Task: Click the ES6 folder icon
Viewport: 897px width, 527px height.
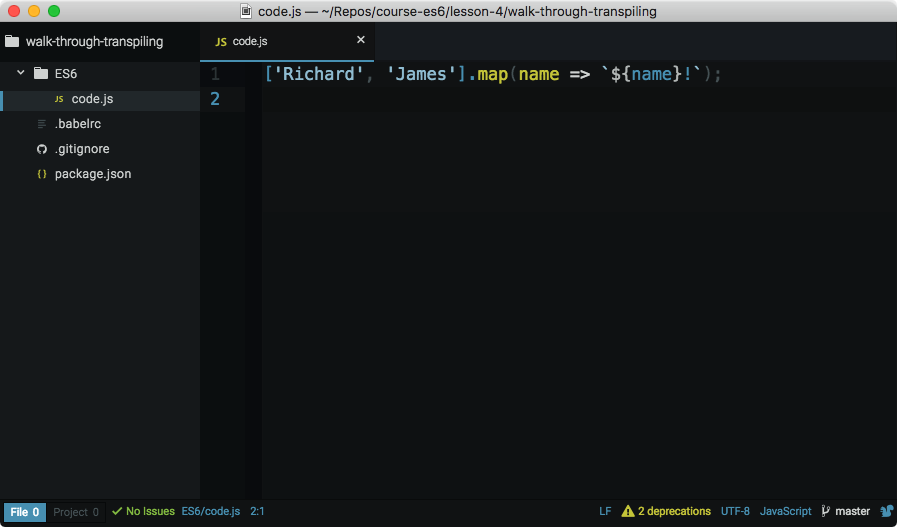Action: click(x=41, y=74)
